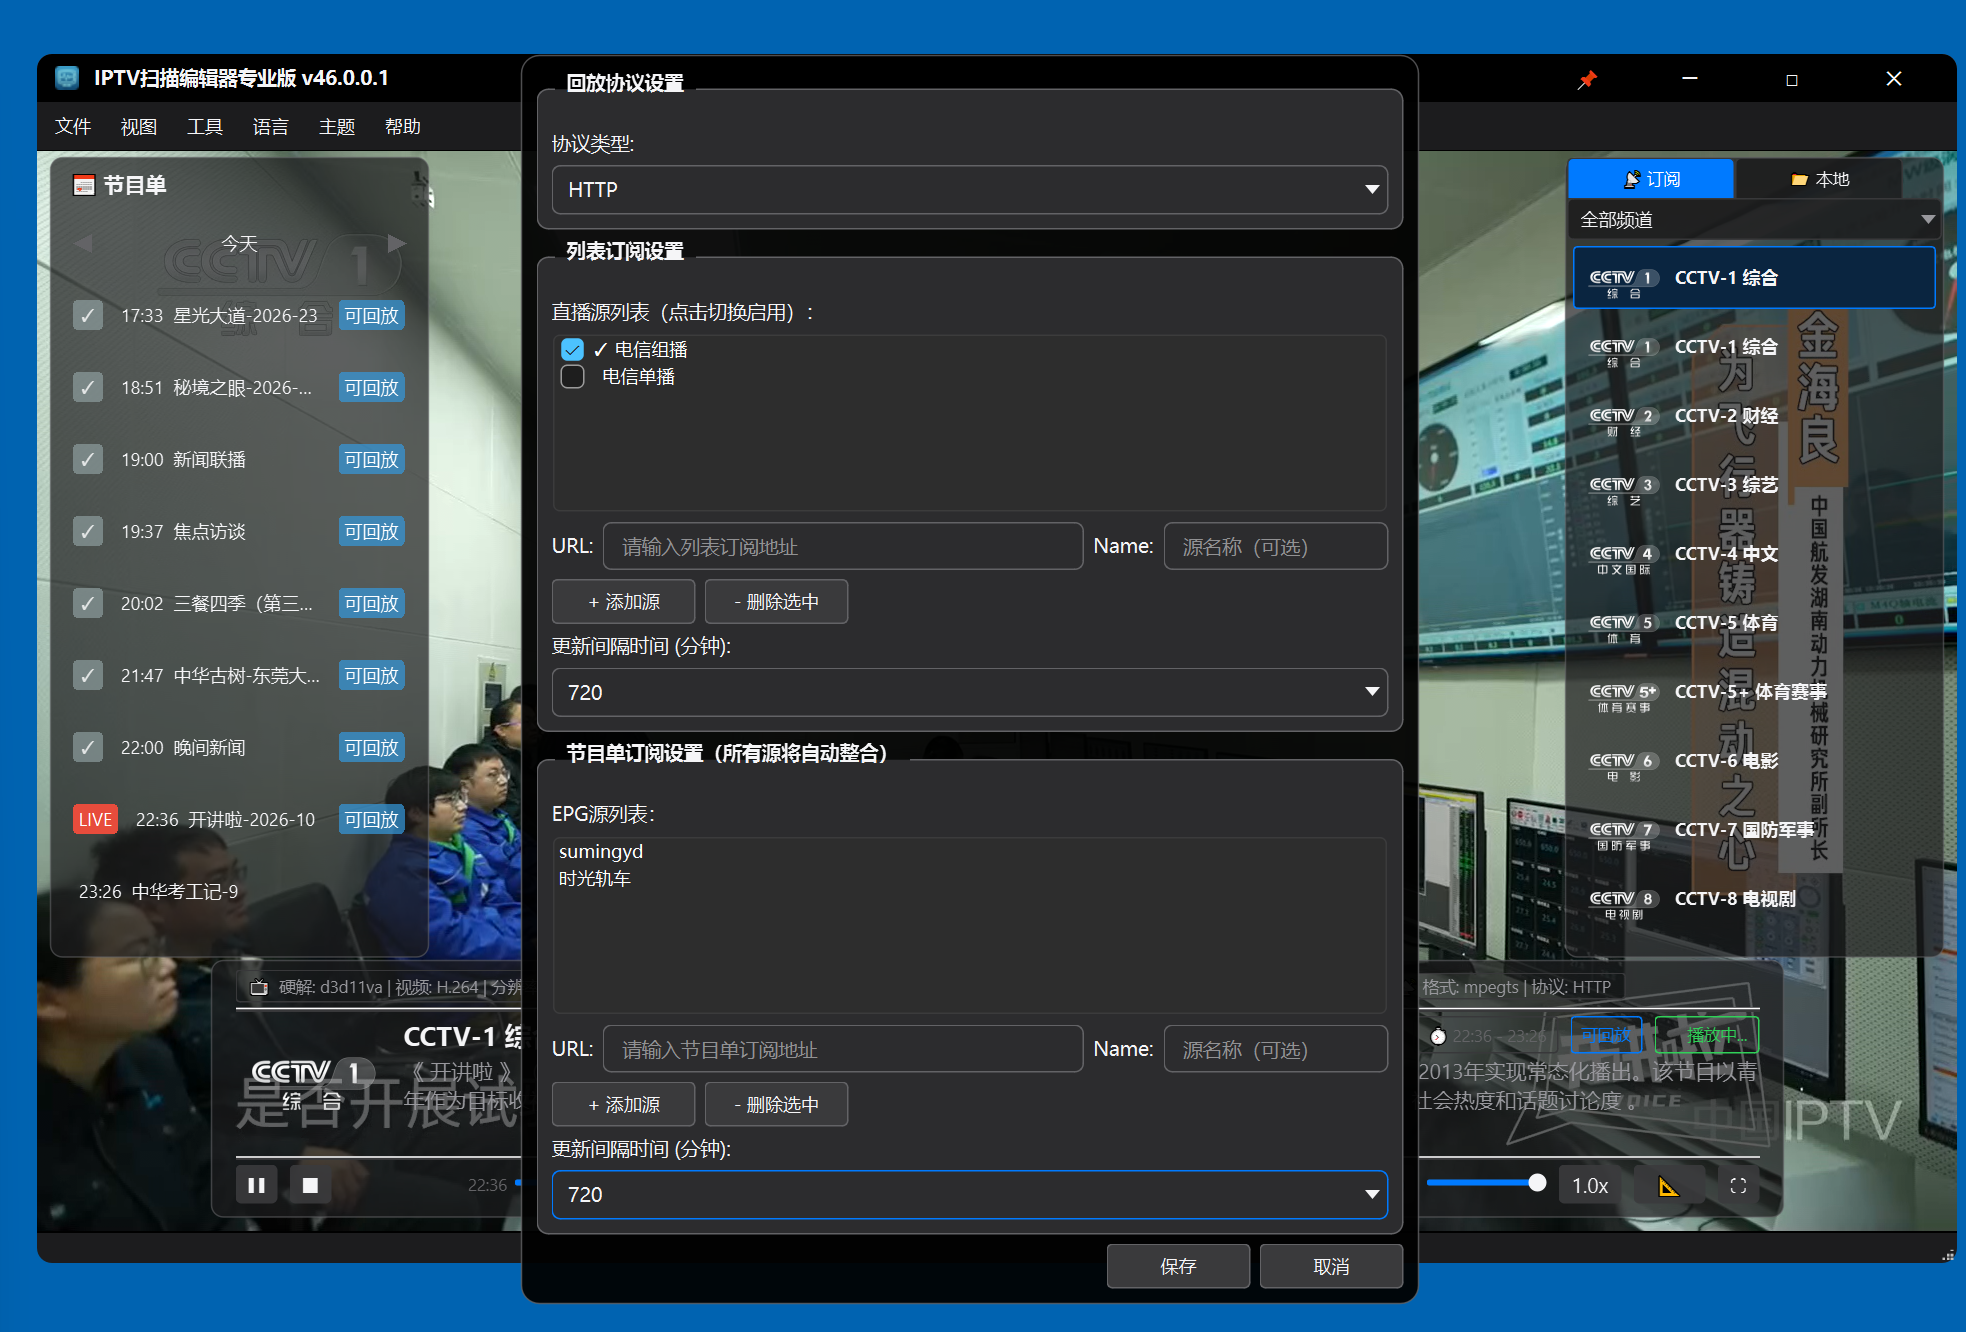Toggle checkbox for 21:47 中华古树
The width and height of the screenshot is (1966, 1332).
click(88, 676)
